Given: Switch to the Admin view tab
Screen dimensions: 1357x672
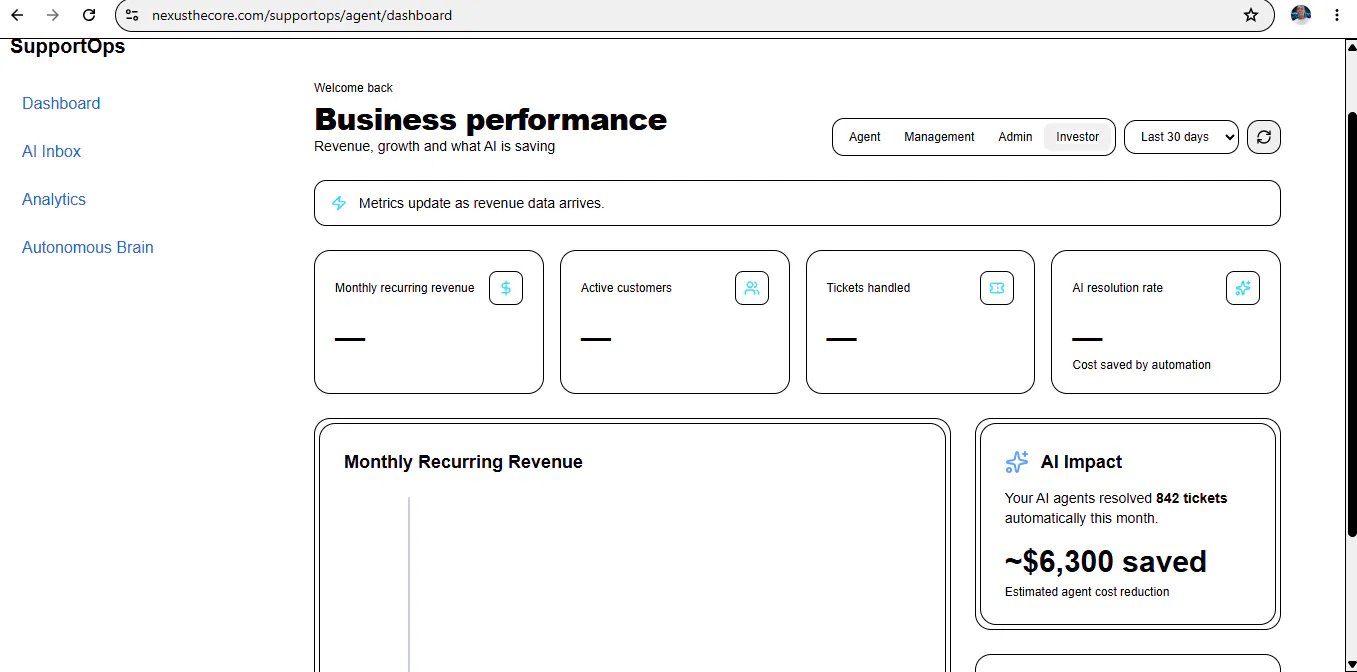Looking at the screenshot, I should [x=1015, y=137].
